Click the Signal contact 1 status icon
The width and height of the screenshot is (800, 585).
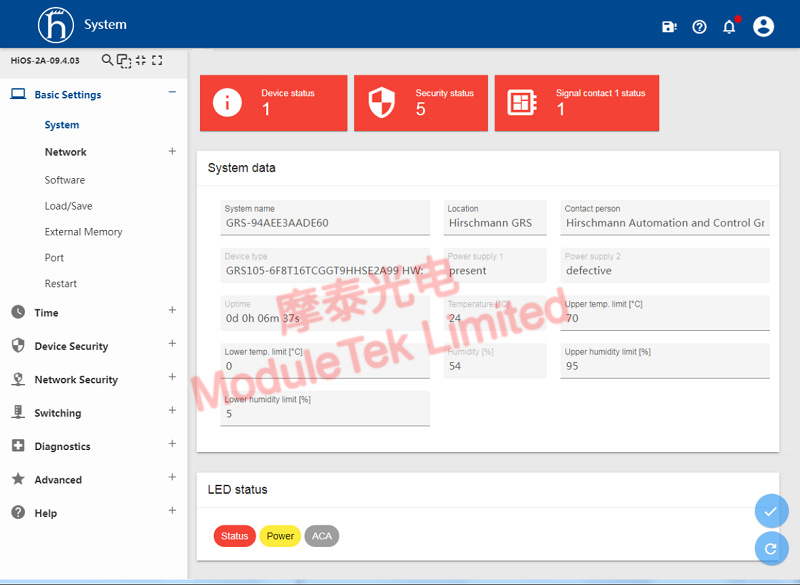click(x=522, y=103)
